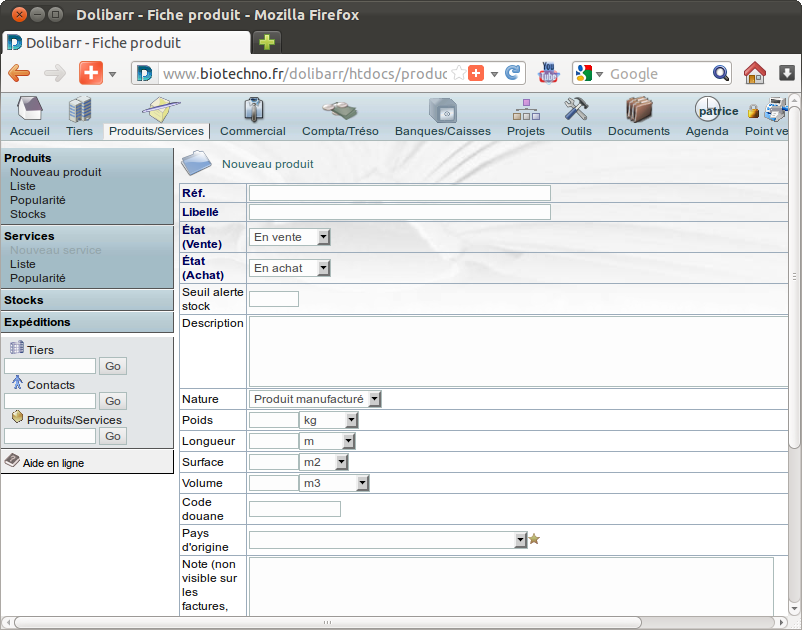Open a new browser tab
Image resolution: width=802 pixels, height=630 pixels.
point(267,42)
